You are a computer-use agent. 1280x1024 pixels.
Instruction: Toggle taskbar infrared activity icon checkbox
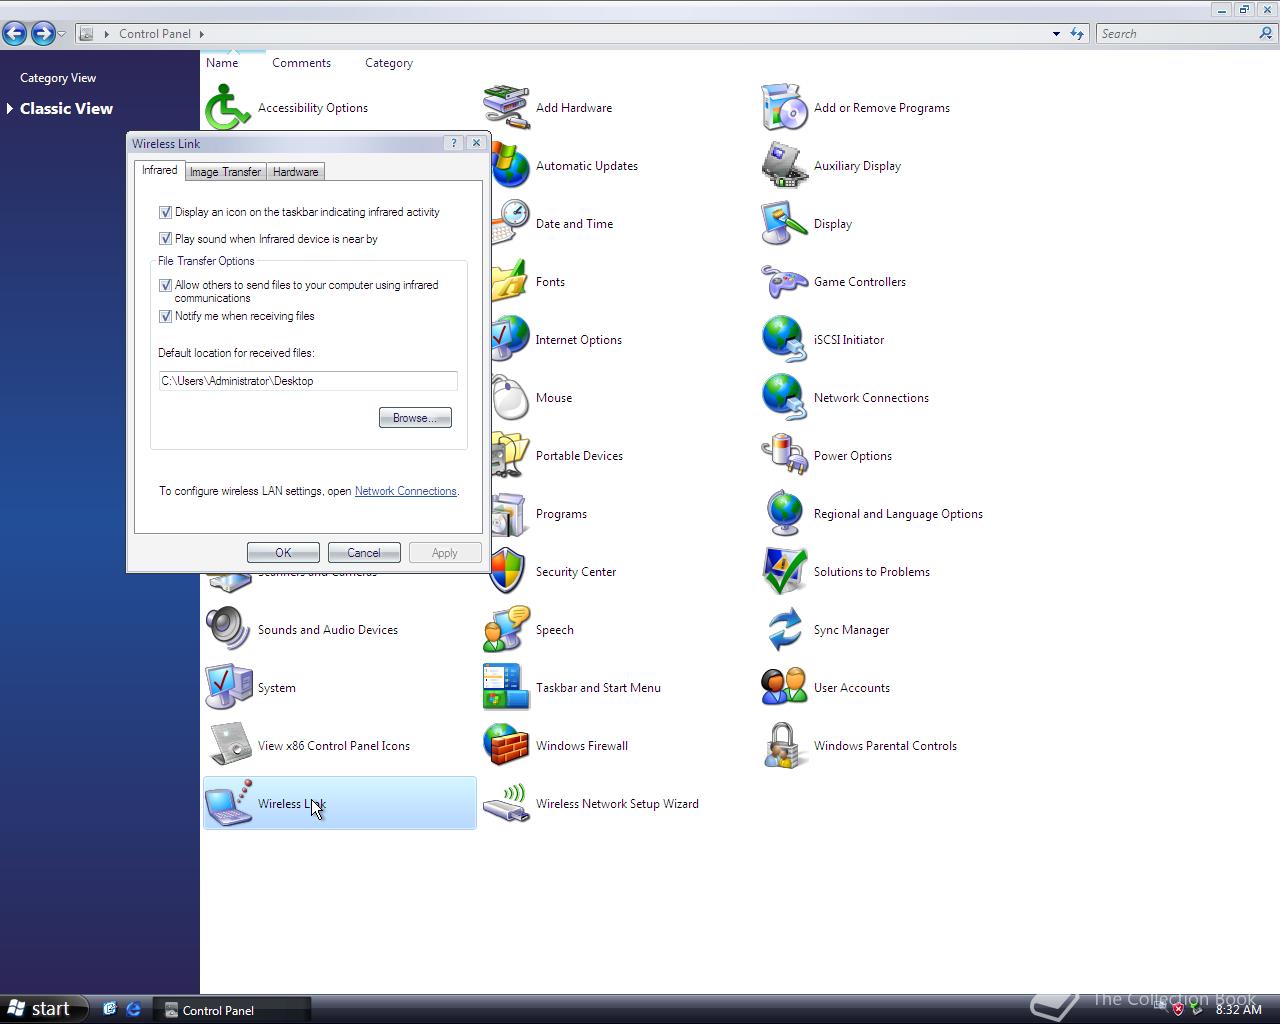coord(165,212)
